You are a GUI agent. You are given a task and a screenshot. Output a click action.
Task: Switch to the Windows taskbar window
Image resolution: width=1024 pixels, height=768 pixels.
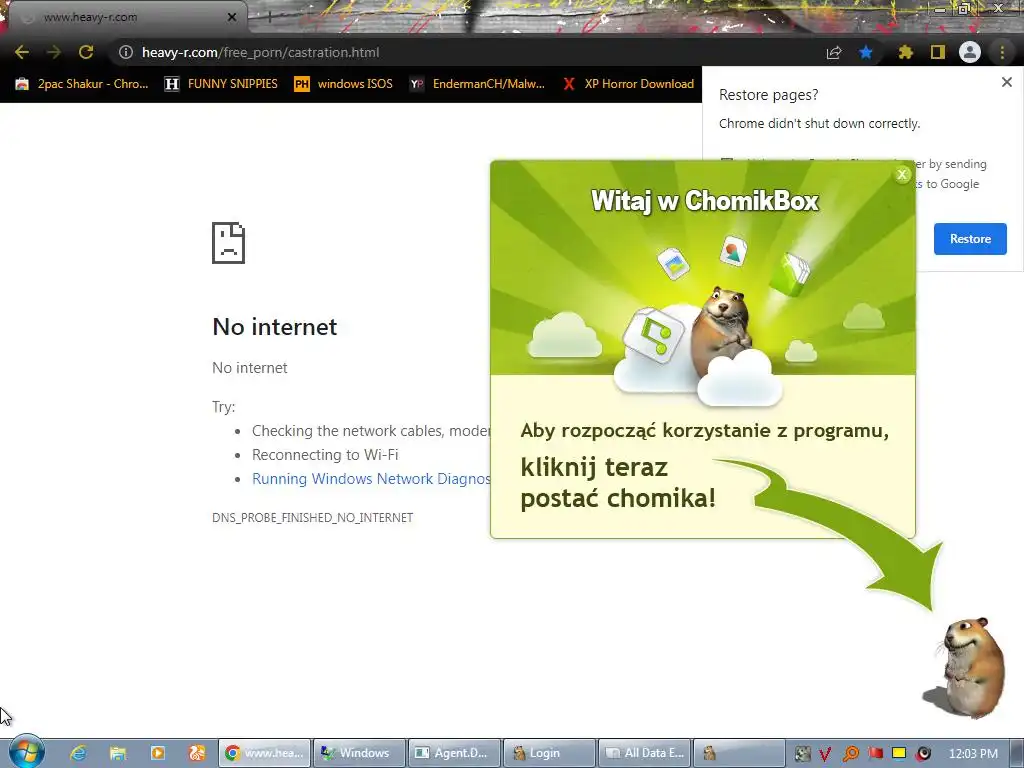click(x=360, y=753)
